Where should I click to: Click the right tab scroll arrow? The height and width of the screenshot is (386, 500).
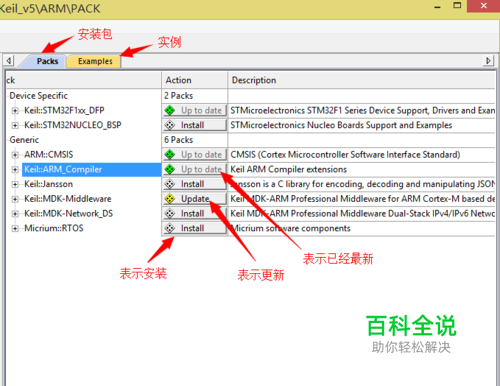coord(488,61)
